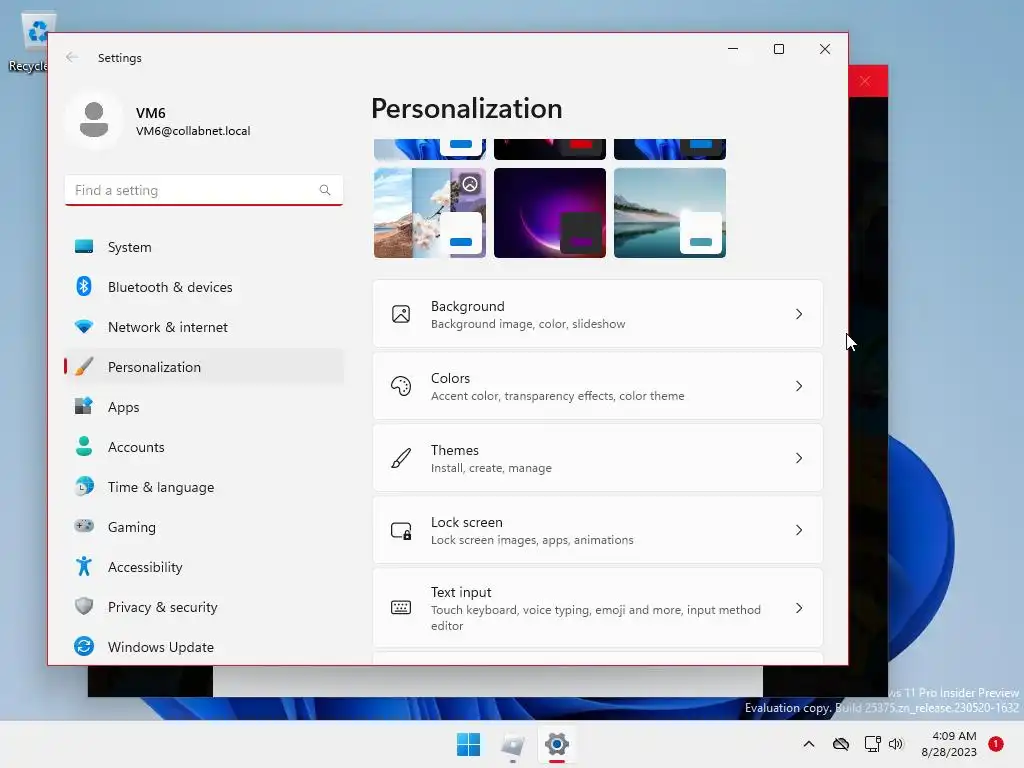Go to Bluetooth & devices
This screenshot has width=1024, height=768.
pos(204,287)
